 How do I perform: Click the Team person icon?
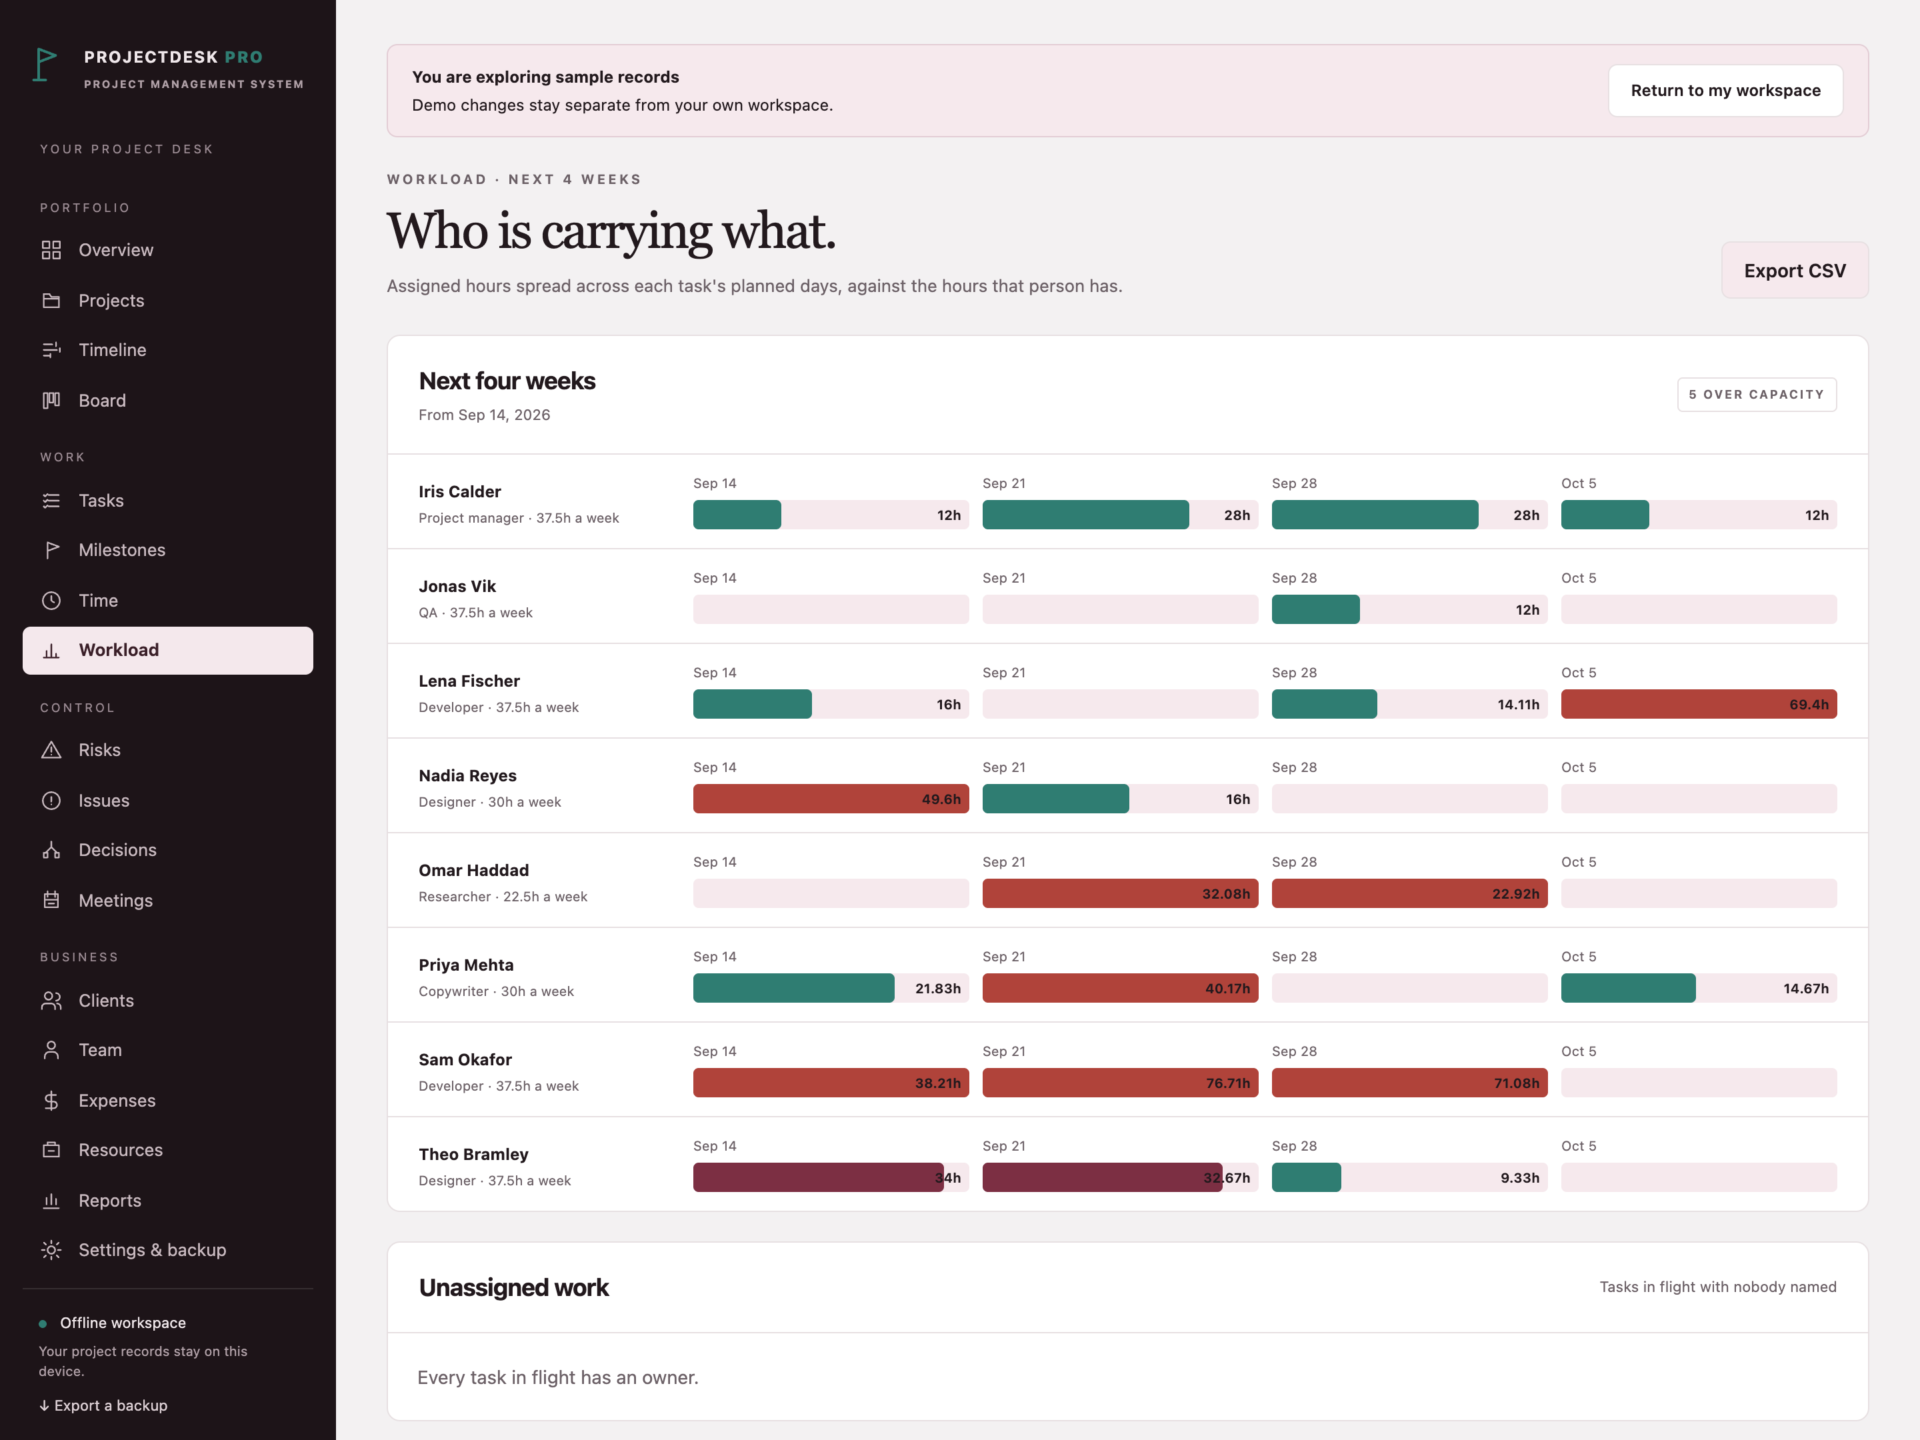tap(51, 1050)
